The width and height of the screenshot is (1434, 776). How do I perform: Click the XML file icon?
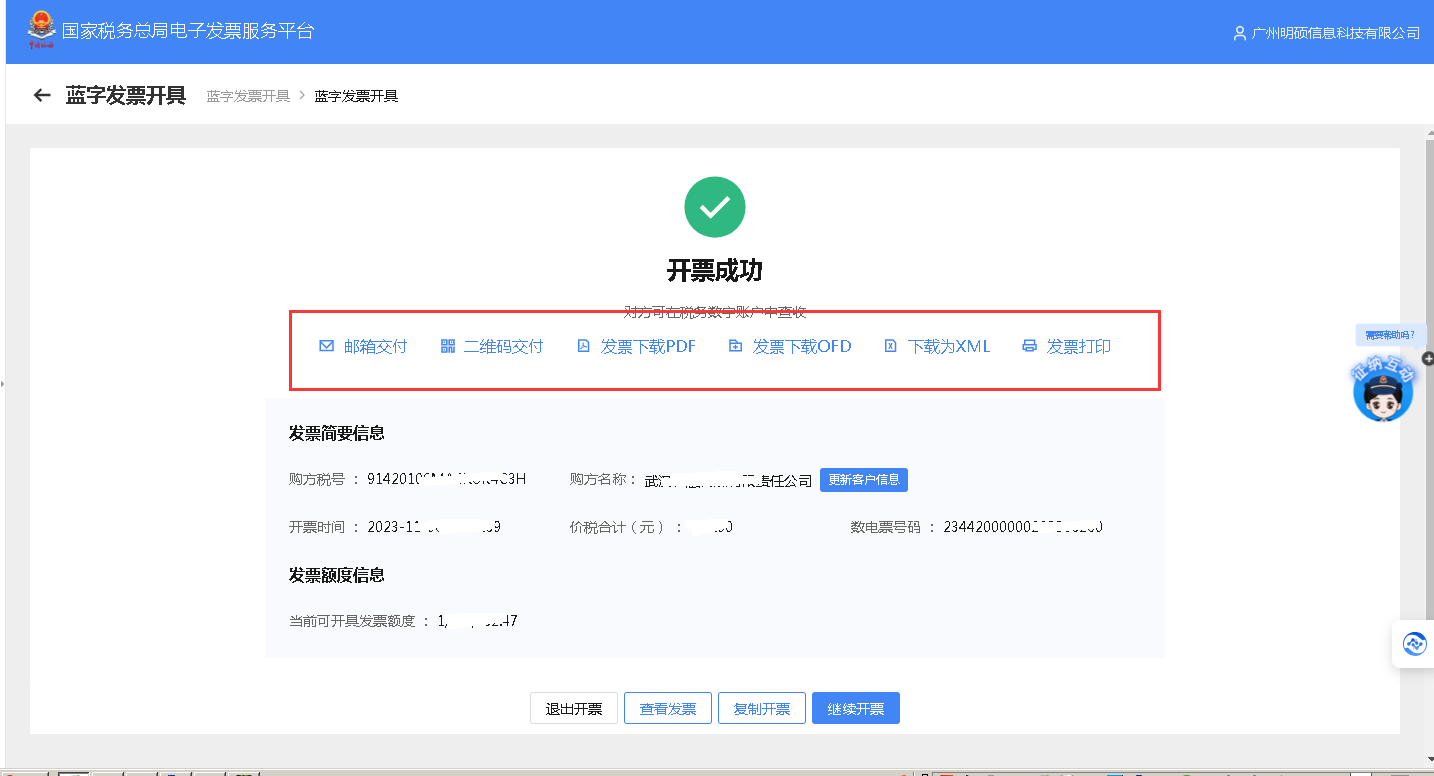click(x=891, y=347)
